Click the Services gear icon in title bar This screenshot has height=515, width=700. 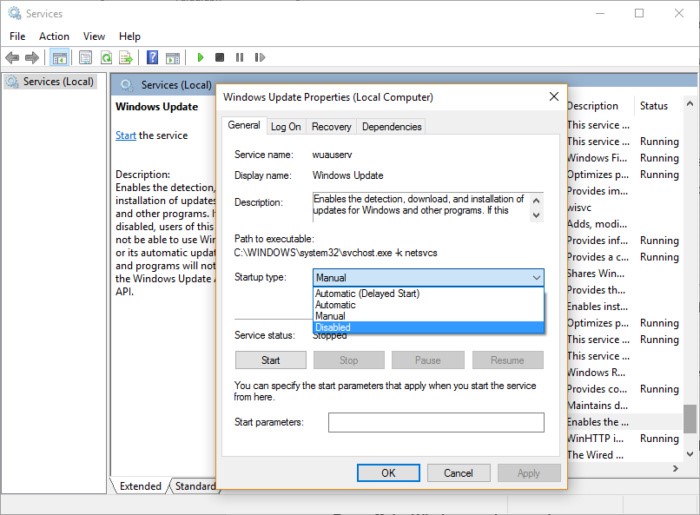pyautogui.click(x=15, y=13)
